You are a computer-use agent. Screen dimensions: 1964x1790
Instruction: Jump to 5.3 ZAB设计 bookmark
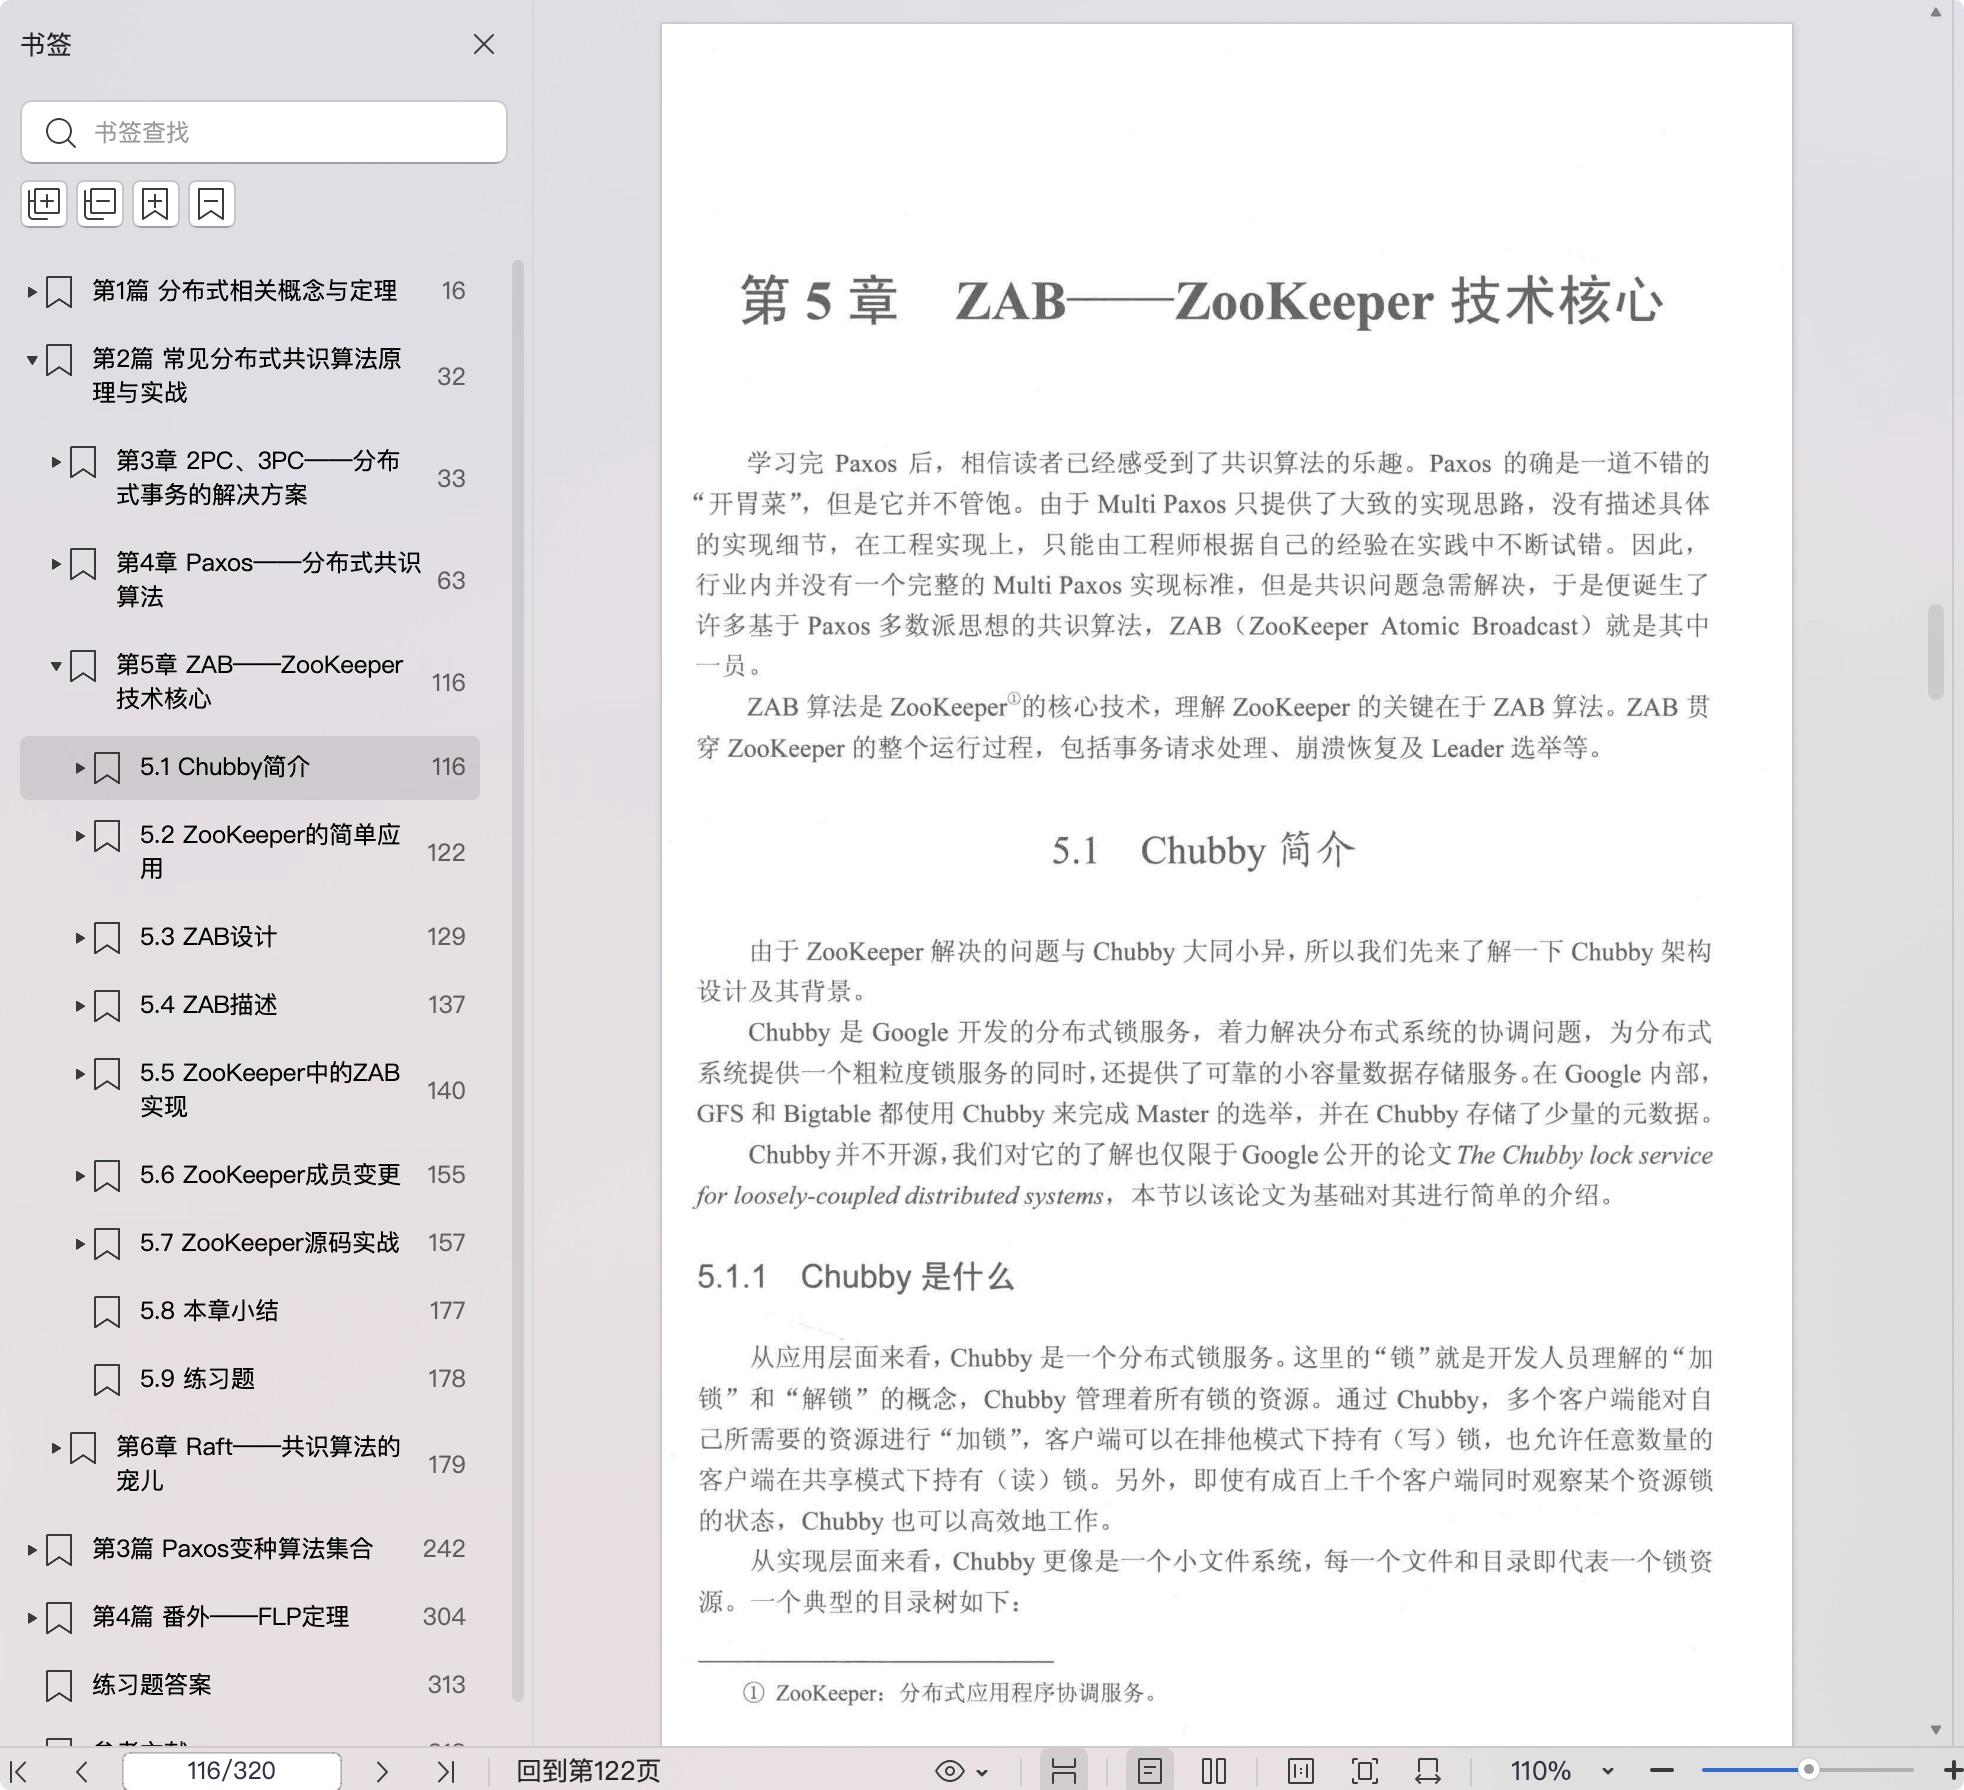coord(208,937)
